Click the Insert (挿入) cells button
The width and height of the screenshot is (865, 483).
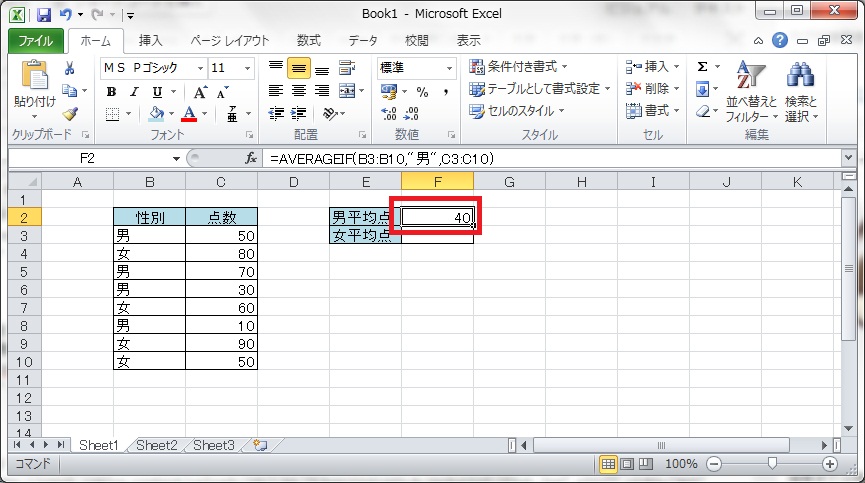click(652, 67)
